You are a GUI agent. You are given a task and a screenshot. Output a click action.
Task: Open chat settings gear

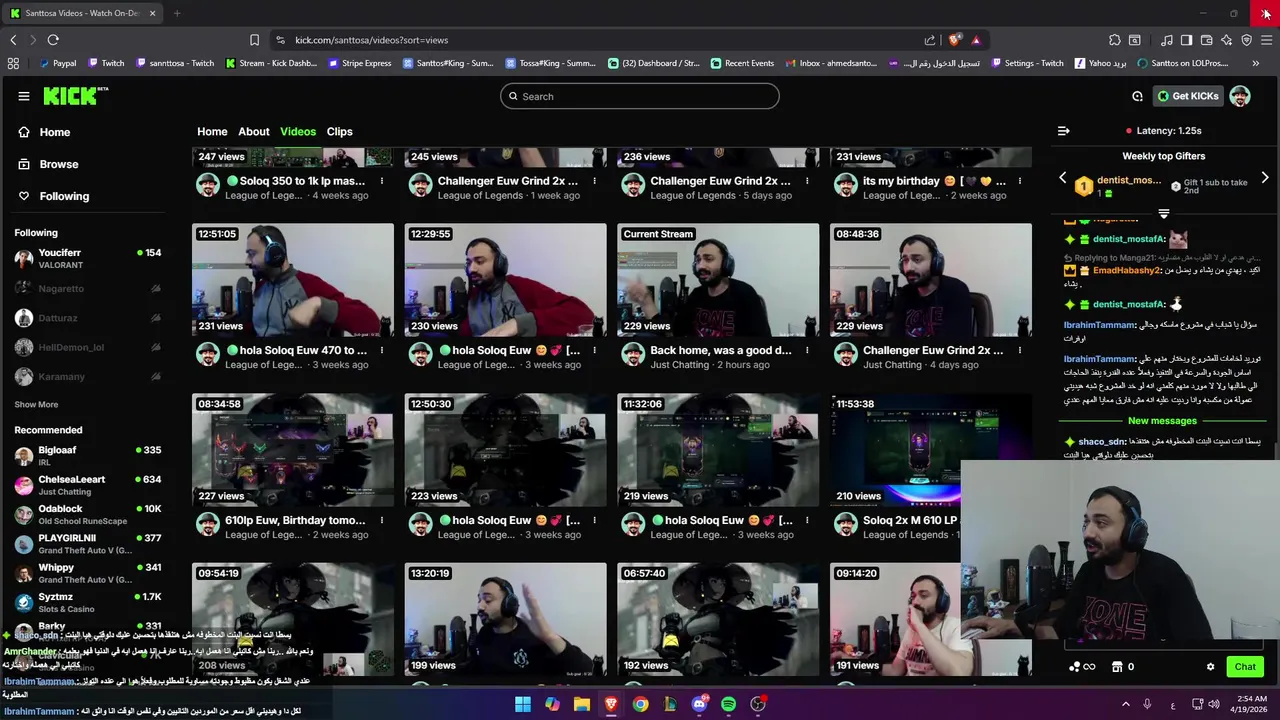(1210, 667)
